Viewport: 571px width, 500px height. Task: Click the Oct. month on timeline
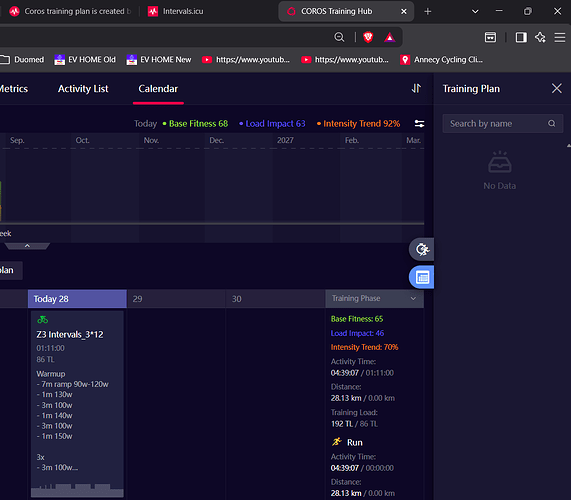[82, 141]
